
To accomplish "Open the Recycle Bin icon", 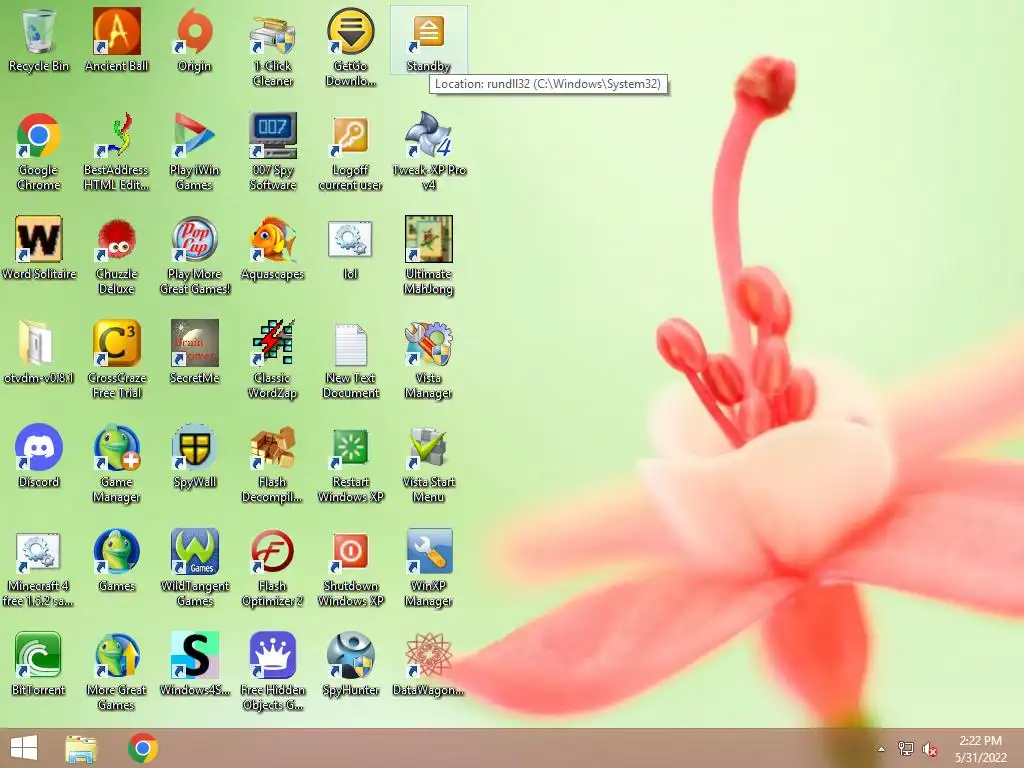I will [x=39, y=31].
